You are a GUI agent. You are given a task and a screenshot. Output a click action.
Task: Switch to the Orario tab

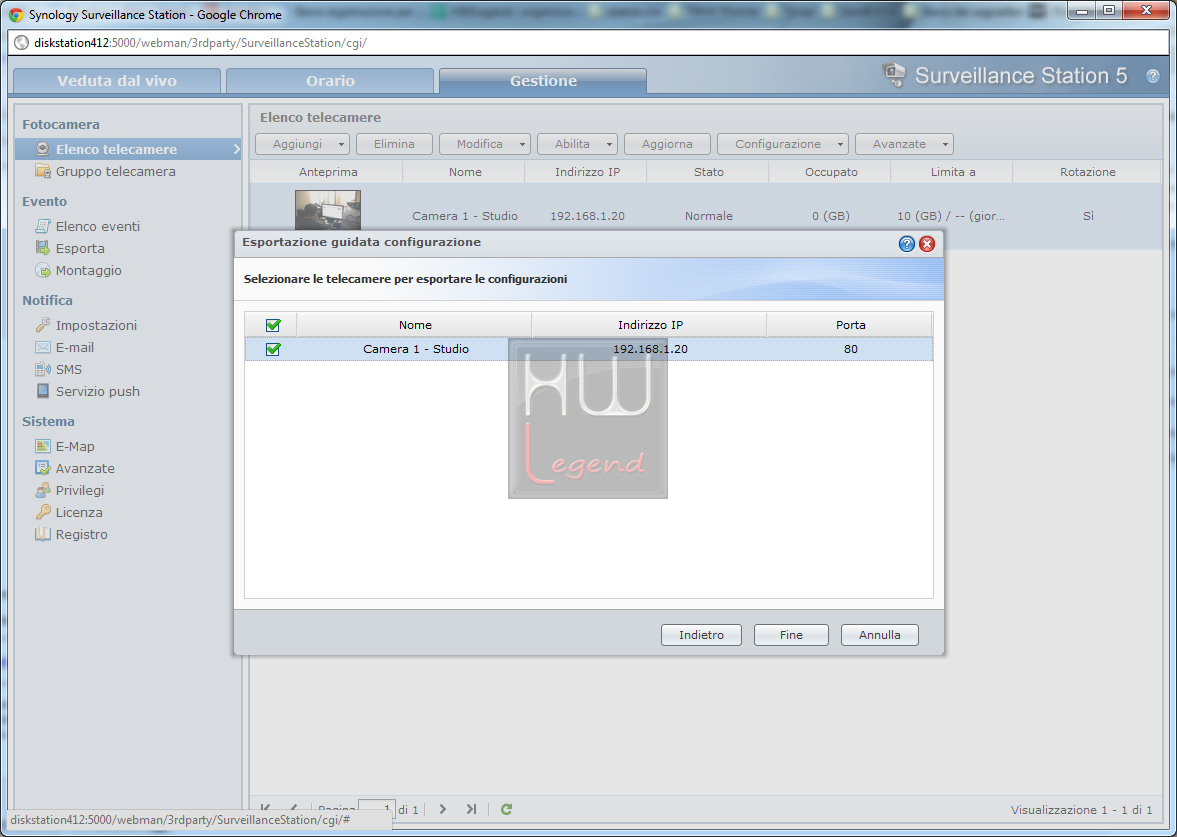click(x=330, y=81)
